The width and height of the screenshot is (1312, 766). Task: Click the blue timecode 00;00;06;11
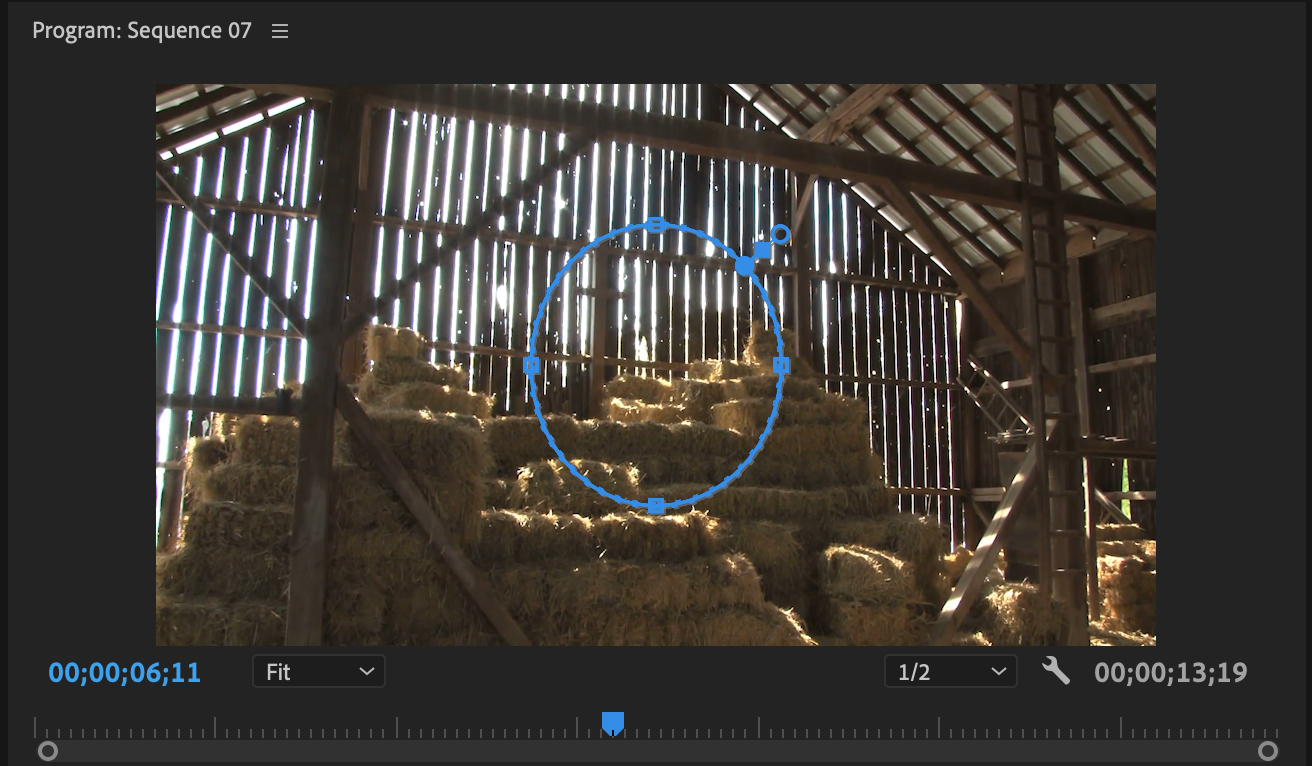coord(125,672)
